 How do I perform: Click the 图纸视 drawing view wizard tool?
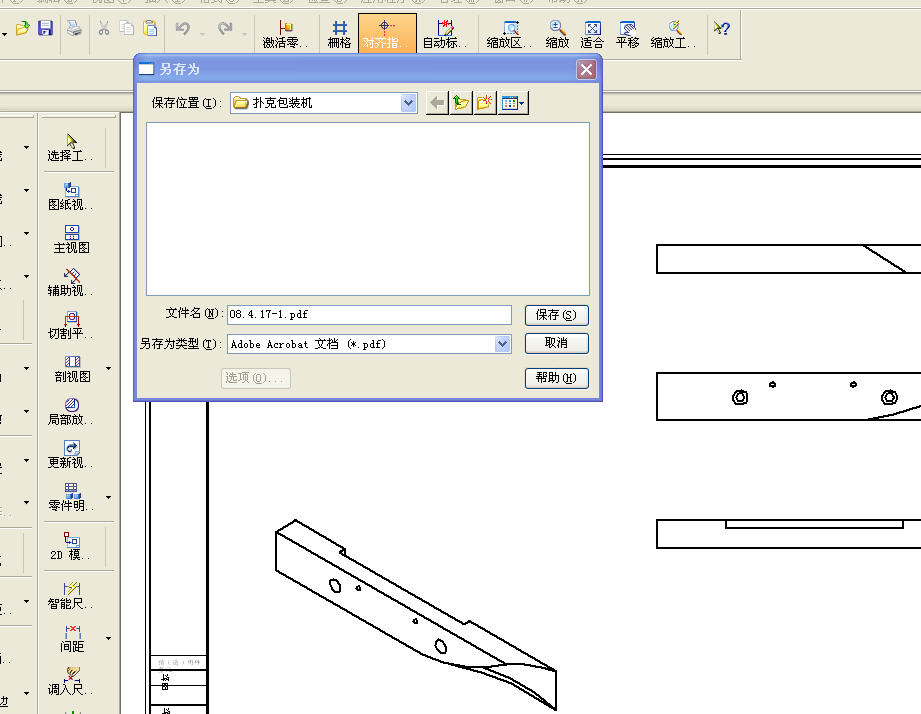click(70, 196)
